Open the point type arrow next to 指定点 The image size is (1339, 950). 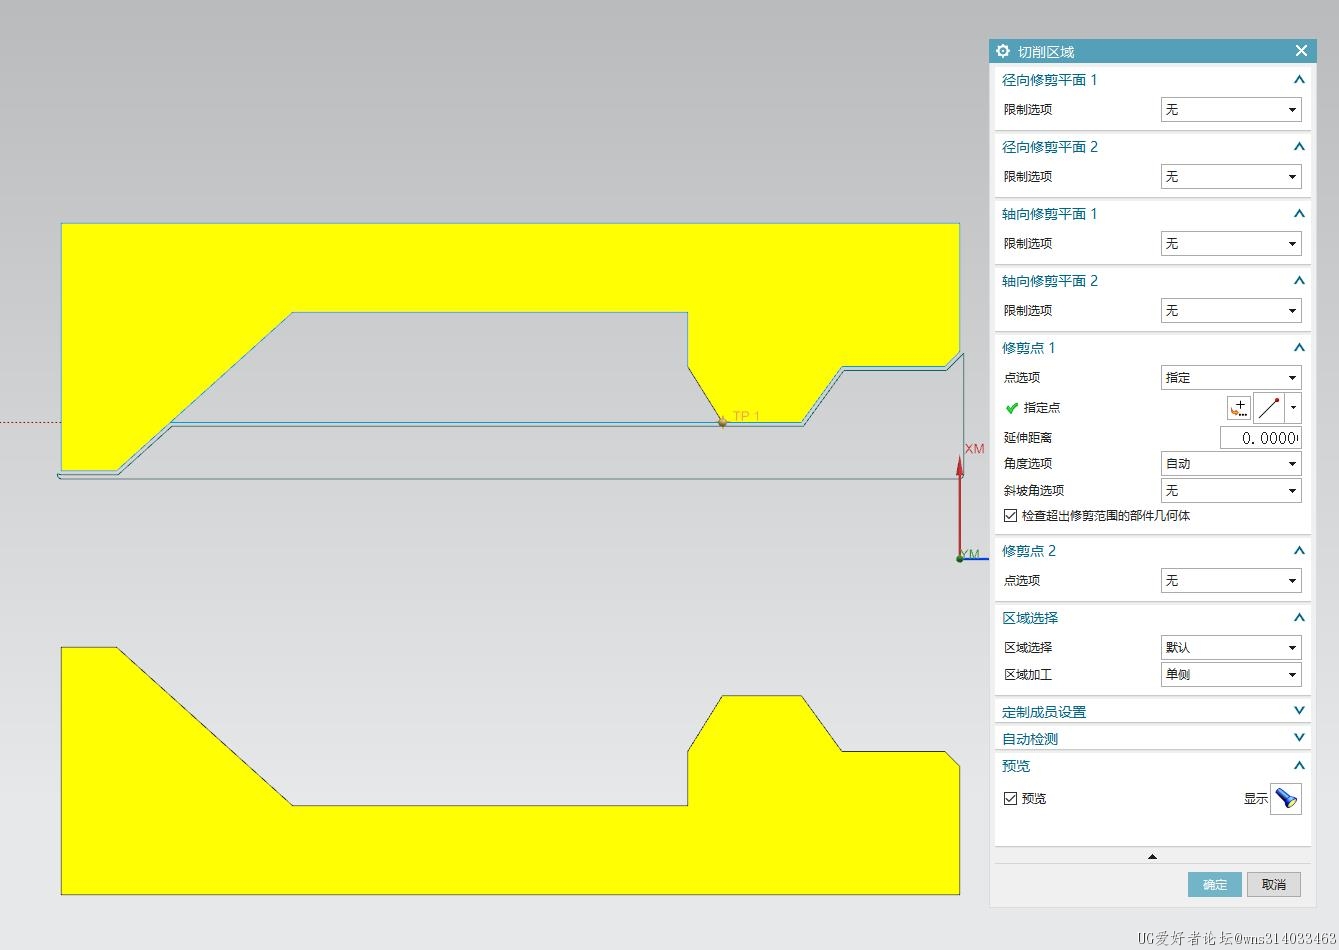coord(1294,408)
